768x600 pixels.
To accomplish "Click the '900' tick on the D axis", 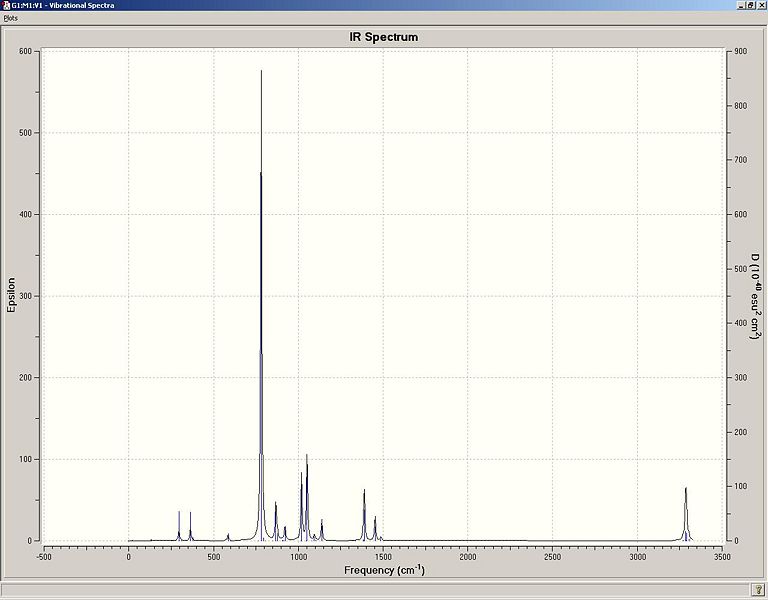I will [x=741, y=51].
